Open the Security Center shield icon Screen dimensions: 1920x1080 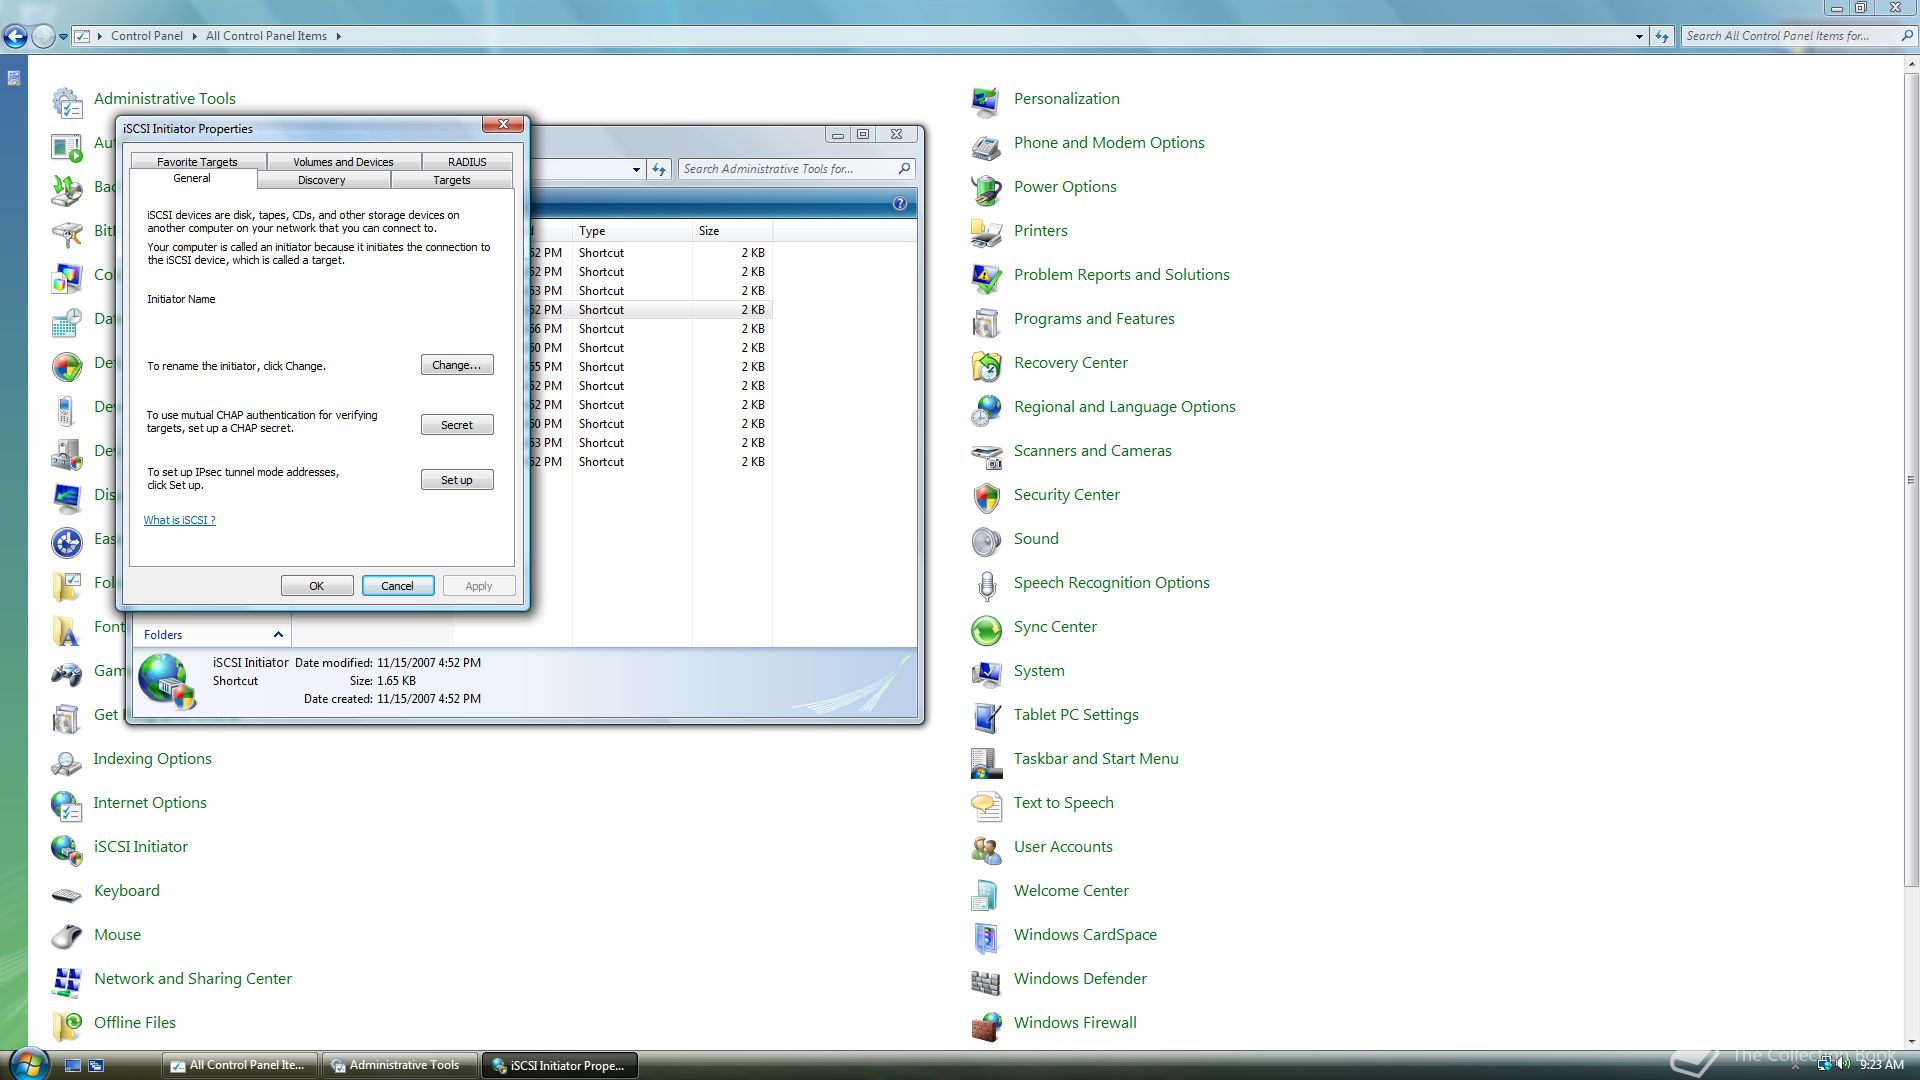986,496
